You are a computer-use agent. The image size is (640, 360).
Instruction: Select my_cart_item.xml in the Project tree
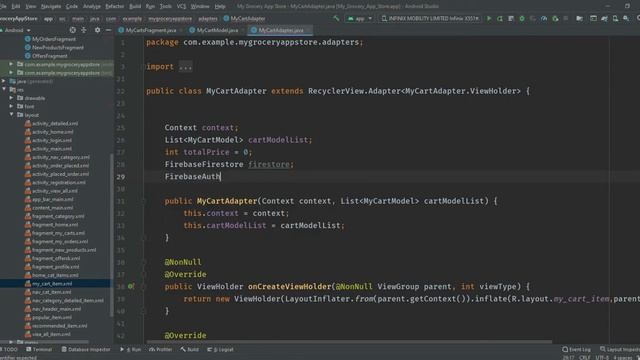[x=52, y=283]
